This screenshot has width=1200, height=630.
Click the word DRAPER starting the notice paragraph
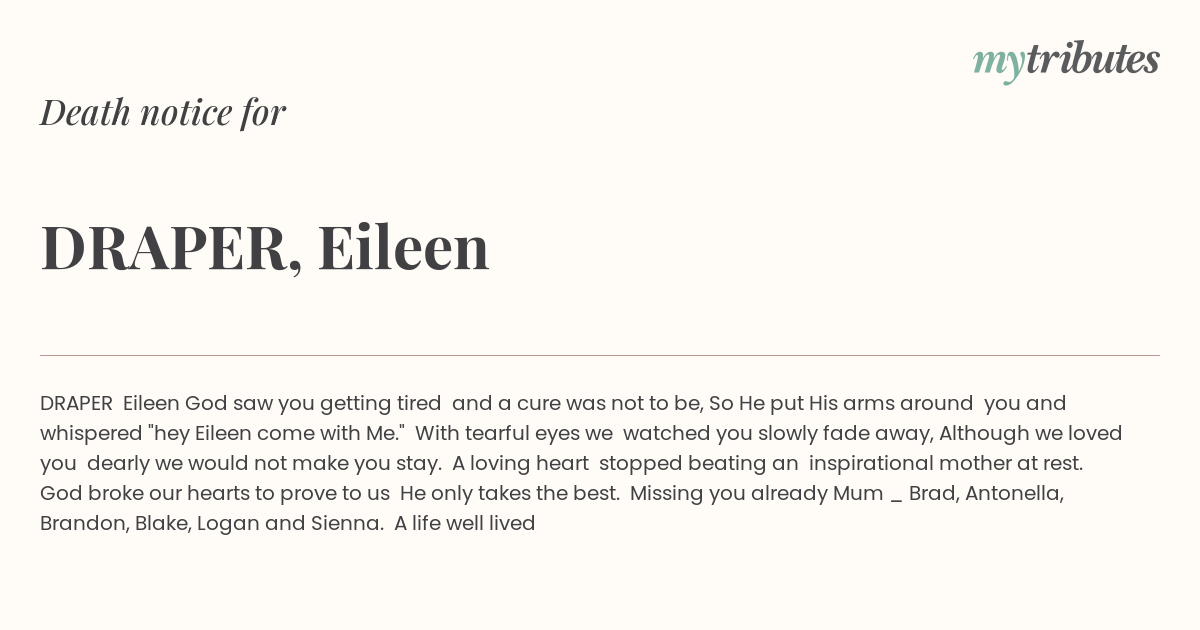76,403
